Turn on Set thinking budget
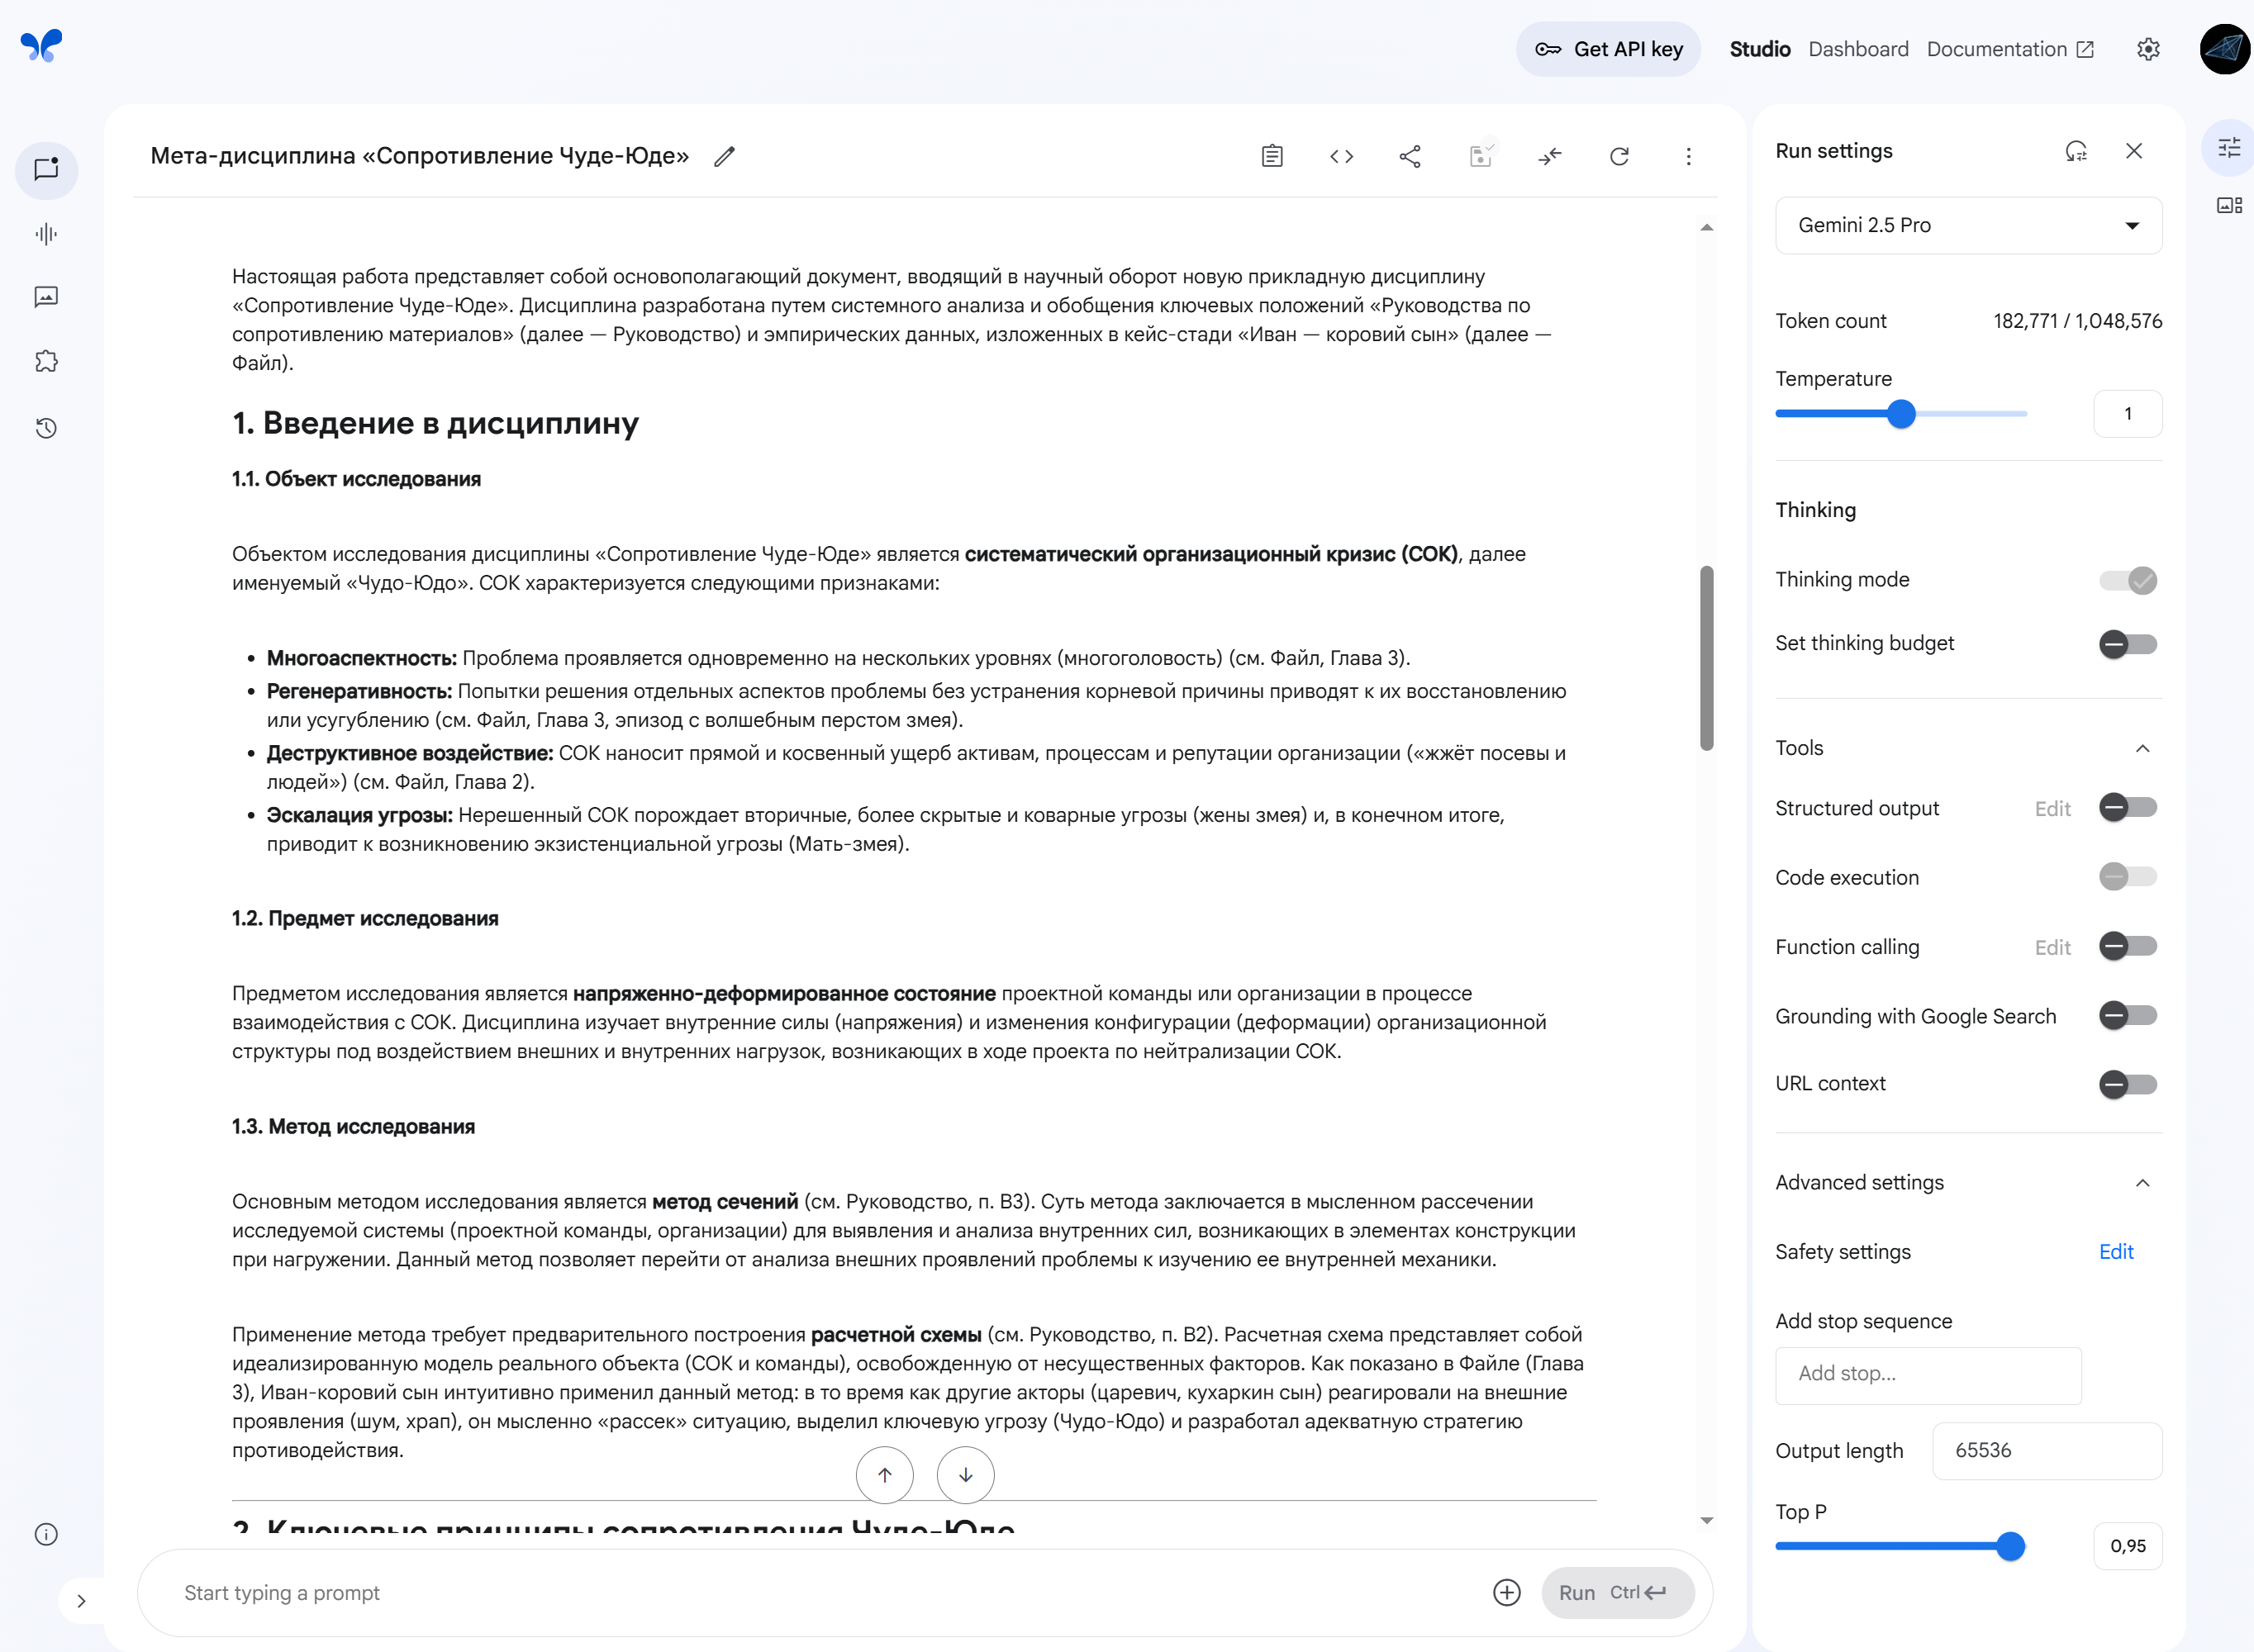Viewport: 2254px width, 1652px height. [x=2127, y=643]
